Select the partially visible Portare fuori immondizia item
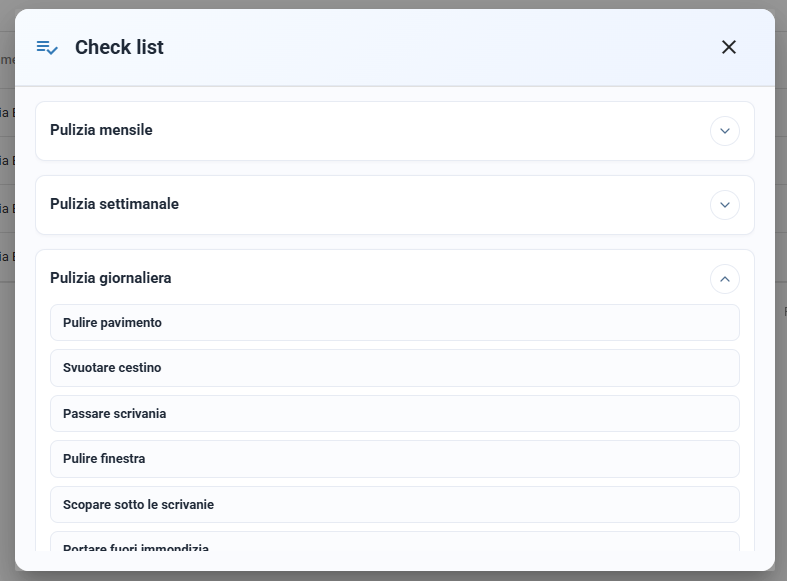Image resolution: width=787 pixels, height=581 pixels. (x=395, y=542)
